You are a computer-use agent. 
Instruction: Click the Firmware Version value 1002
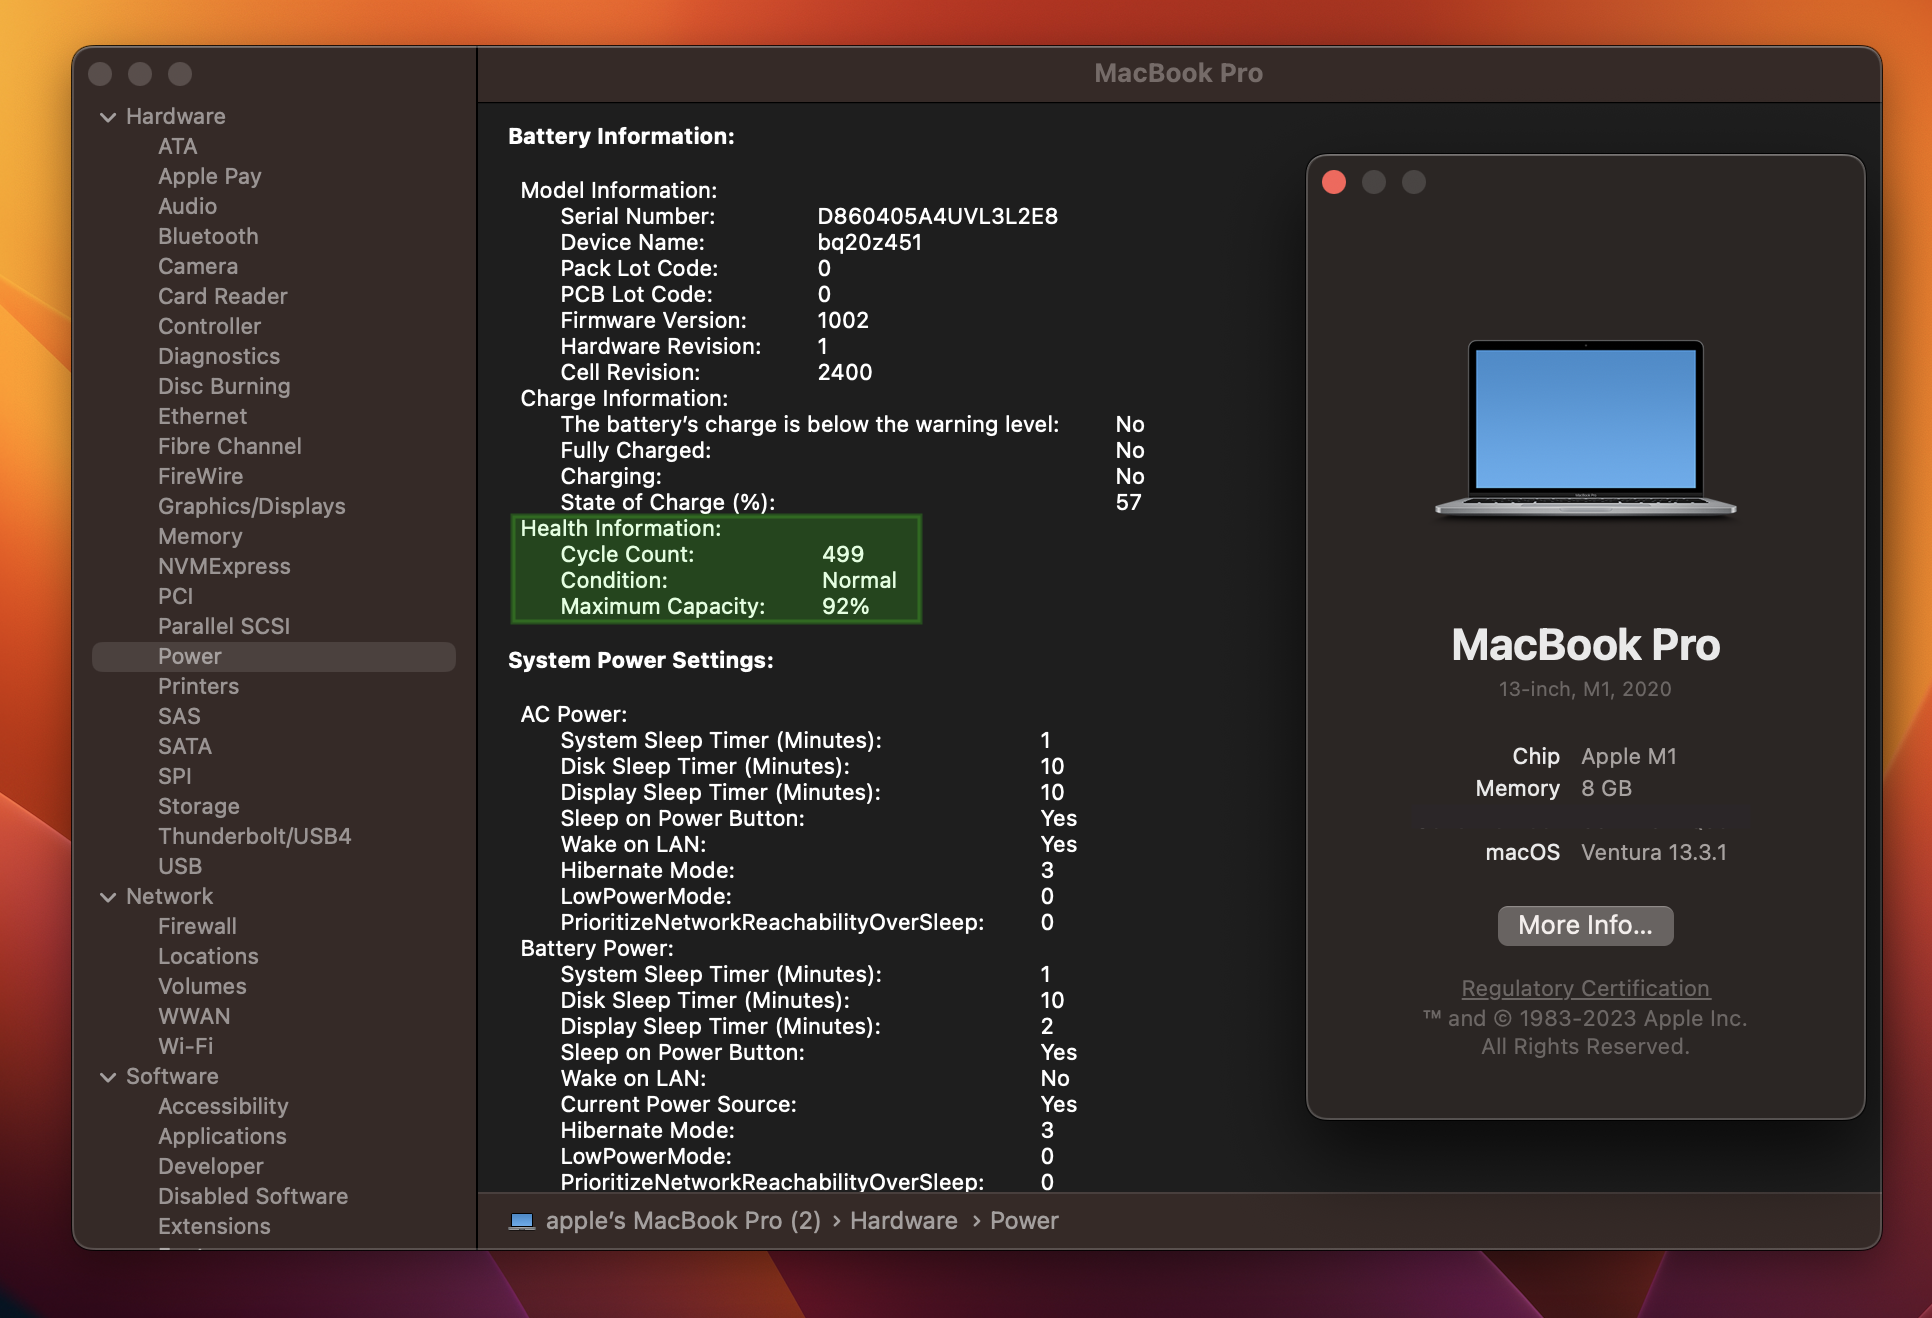coord(843,320)
